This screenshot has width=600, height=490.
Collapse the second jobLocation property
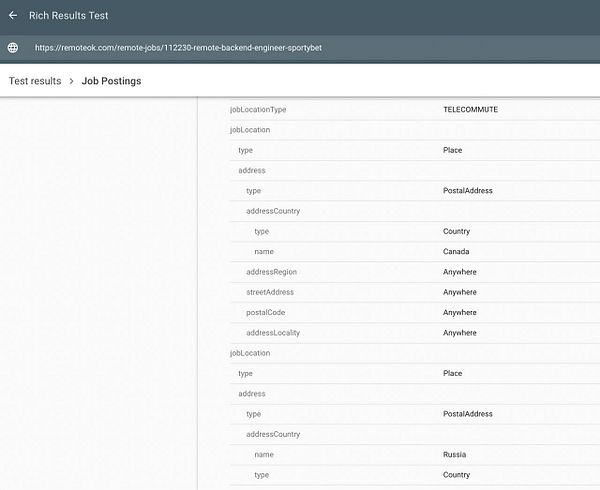[250, 353]
